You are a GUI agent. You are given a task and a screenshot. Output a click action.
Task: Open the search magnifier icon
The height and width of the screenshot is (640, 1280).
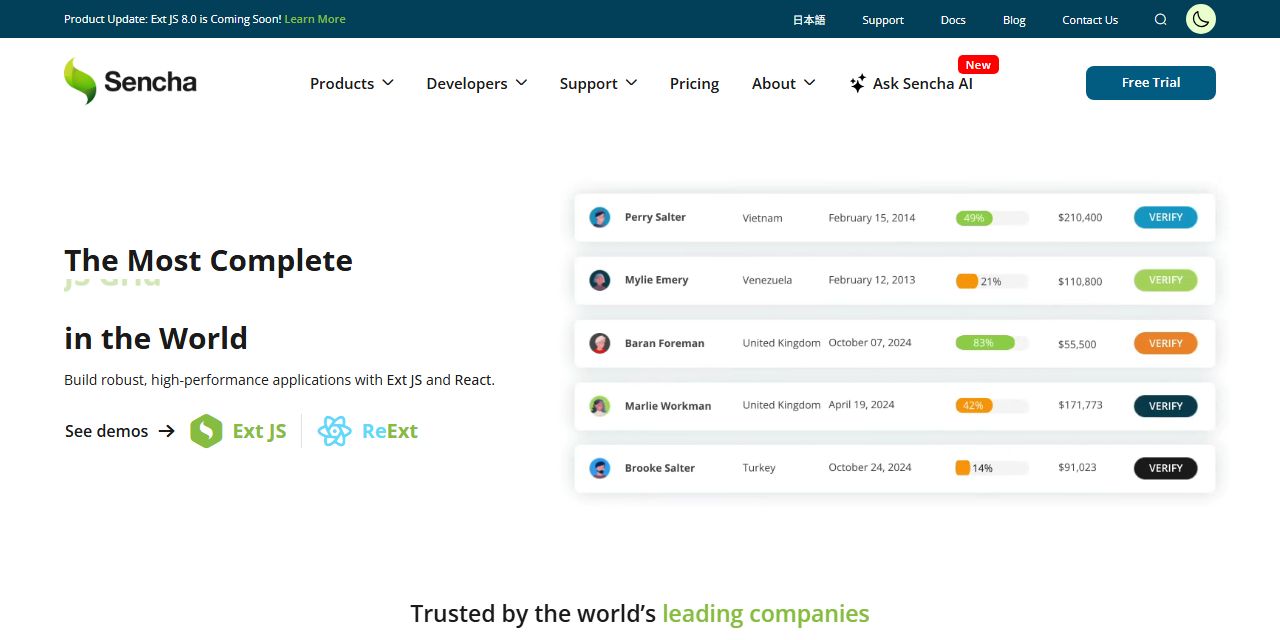coord(1161,20)
